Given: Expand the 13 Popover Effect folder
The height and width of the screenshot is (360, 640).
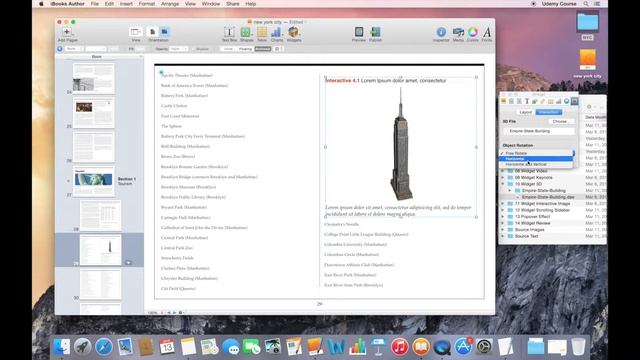Looking at the screenshot, I should click(x=503, y=216).
